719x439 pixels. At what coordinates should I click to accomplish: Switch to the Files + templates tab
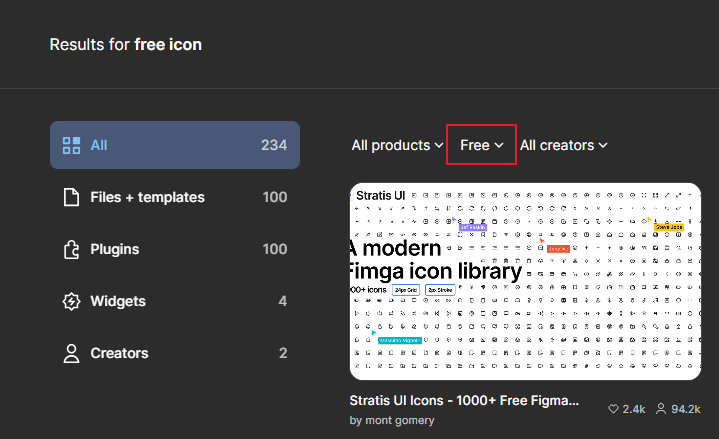(x=175, y=197)
